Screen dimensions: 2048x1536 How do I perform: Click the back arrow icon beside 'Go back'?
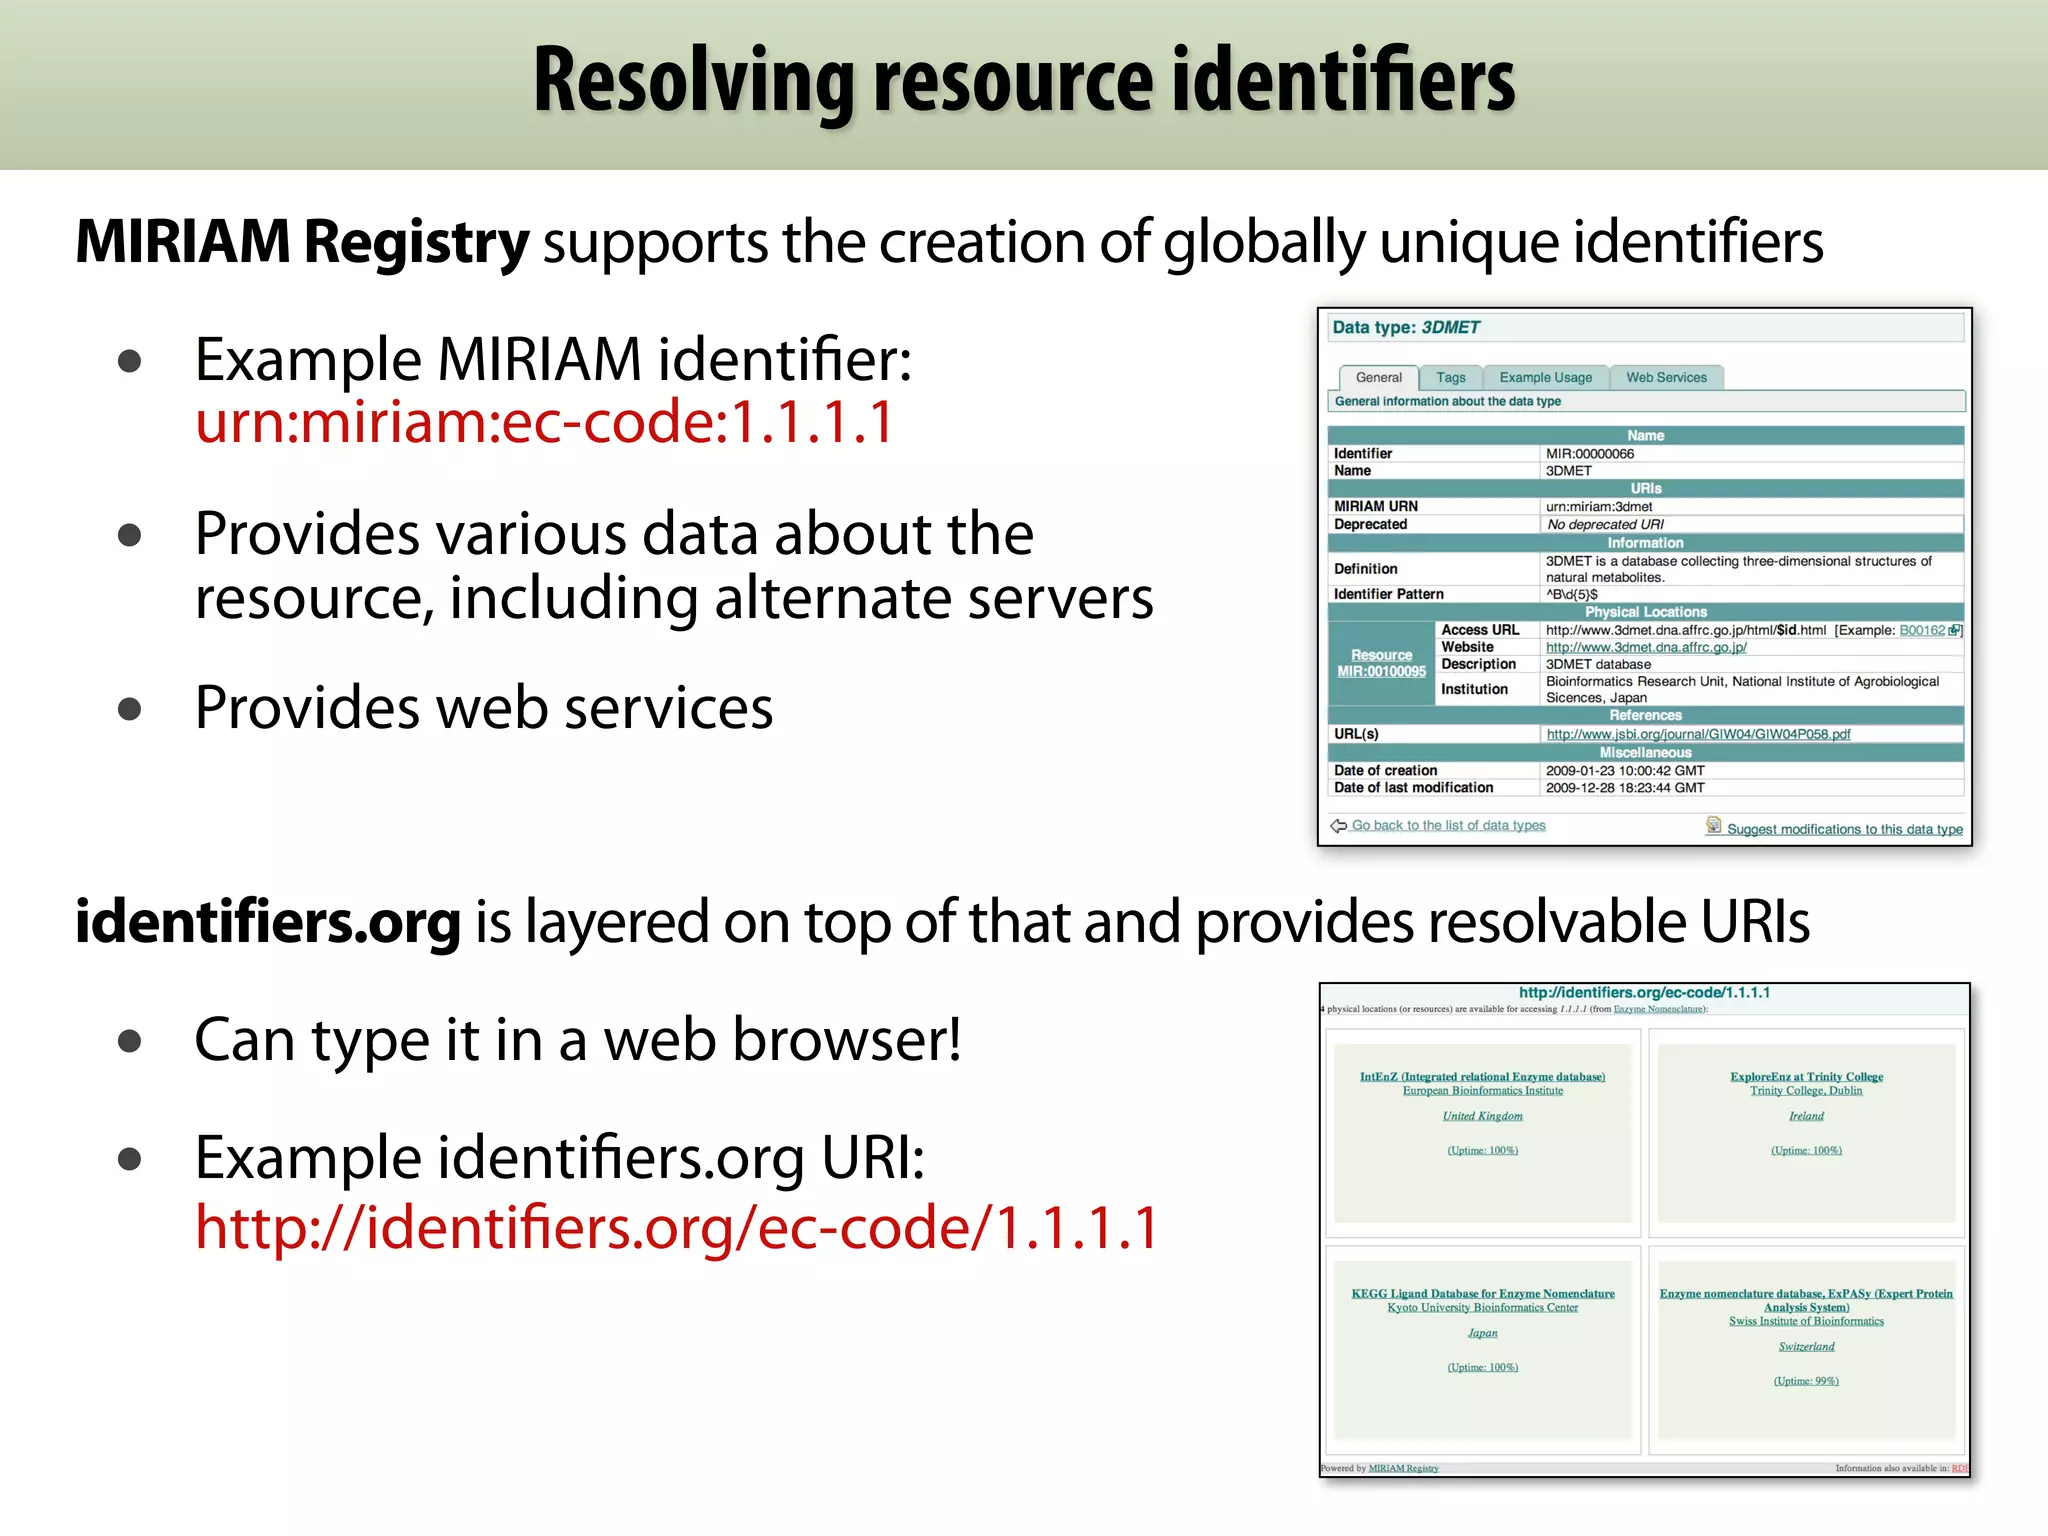pos(1339,826)
